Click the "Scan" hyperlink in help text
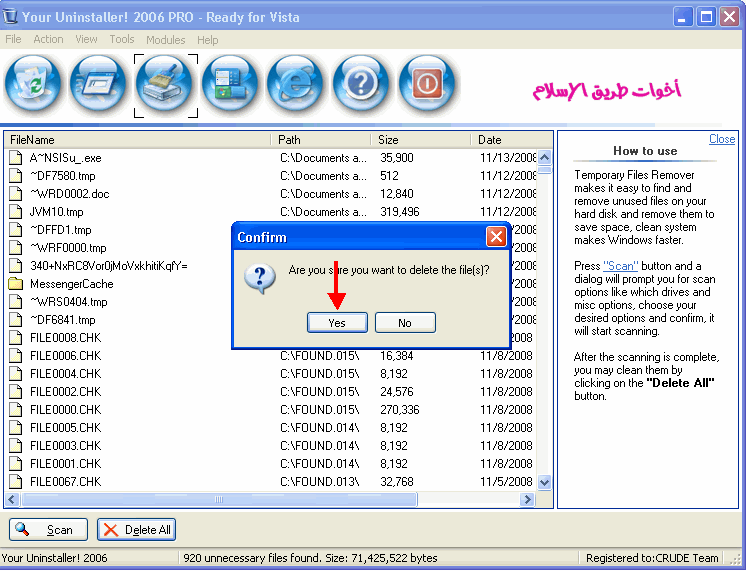Screen dimensions: 746x571 click(x=620, y=266)
